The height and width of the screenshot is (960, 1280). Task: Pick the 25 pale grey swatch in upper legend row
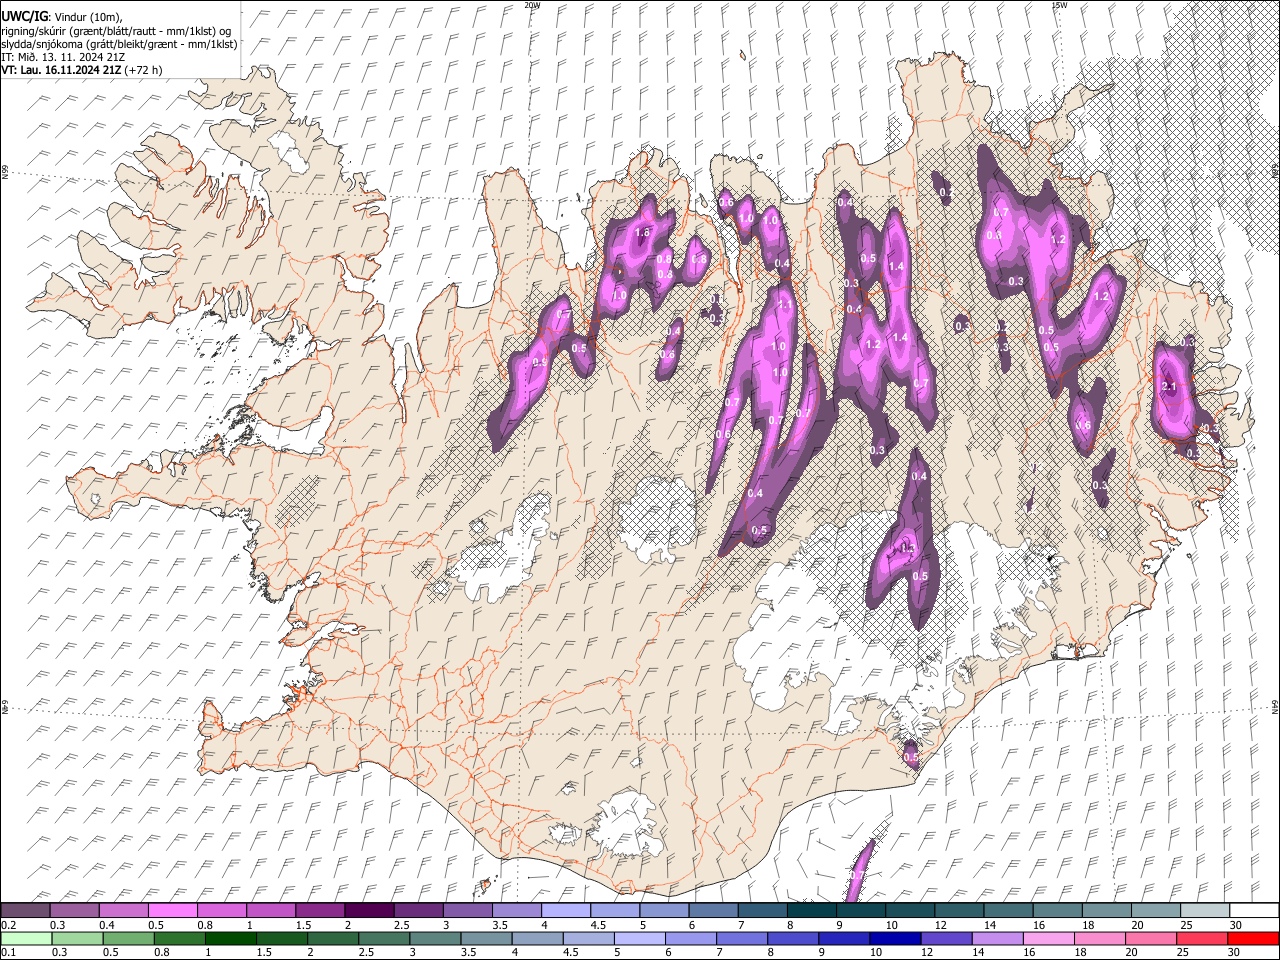[1204, 910]
